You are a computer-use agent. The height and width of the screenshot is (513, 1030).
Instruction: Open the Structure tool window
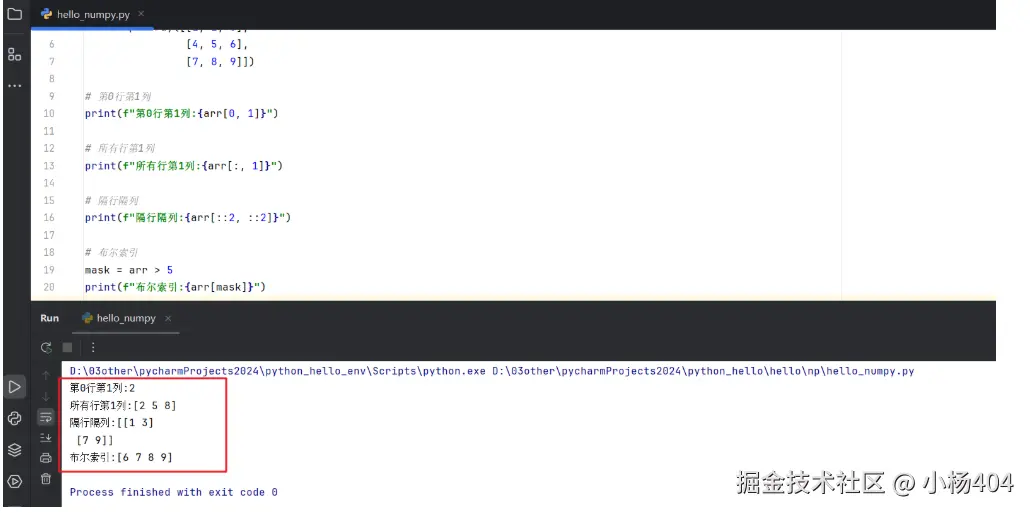click(x=14, y=53)
